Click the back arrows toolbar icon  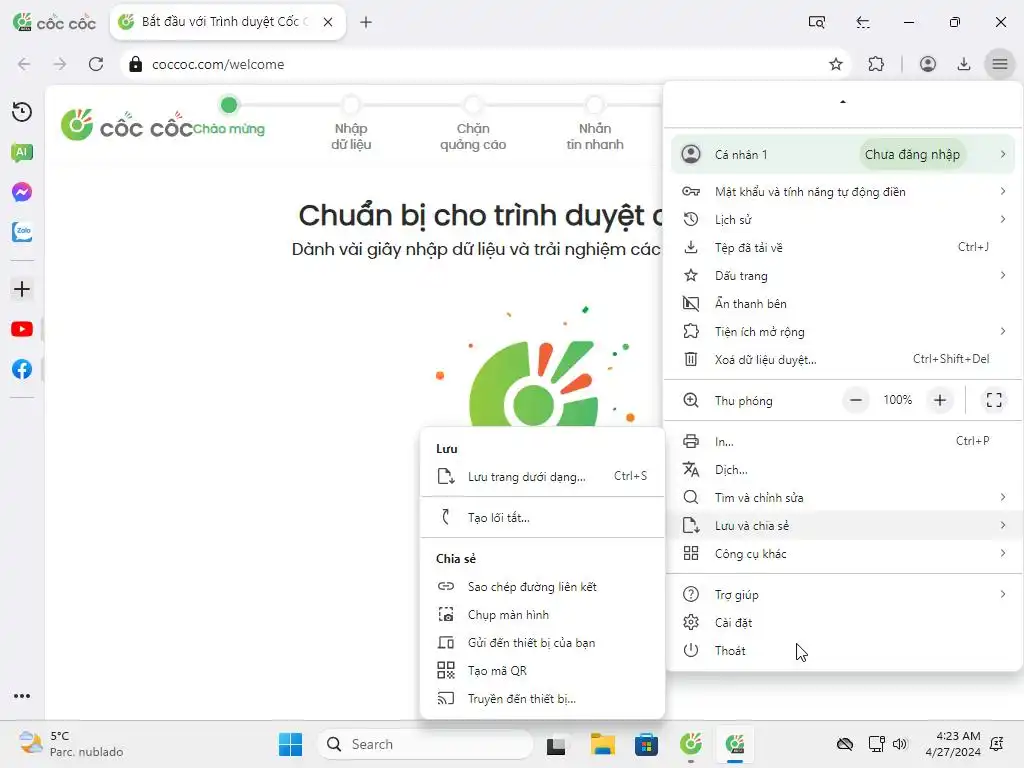pos(863,22)
